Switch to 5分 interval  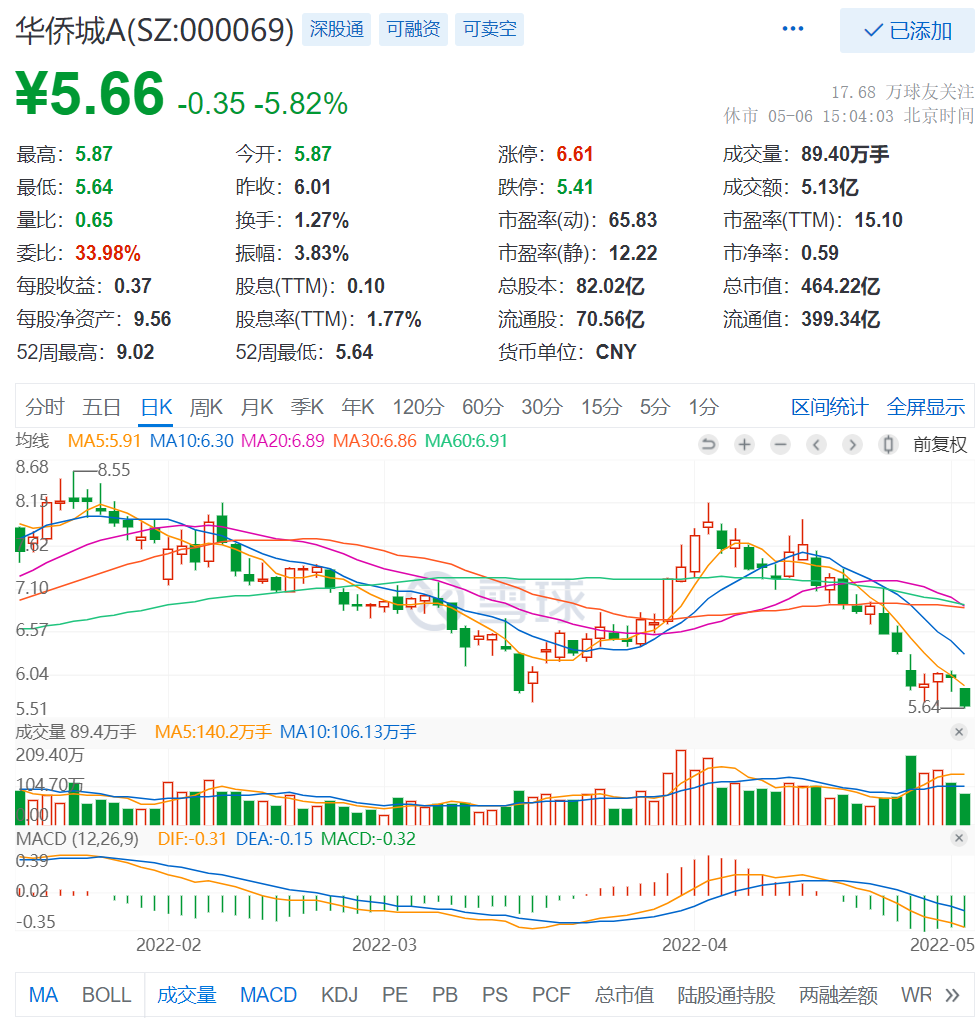pos(654,407)
